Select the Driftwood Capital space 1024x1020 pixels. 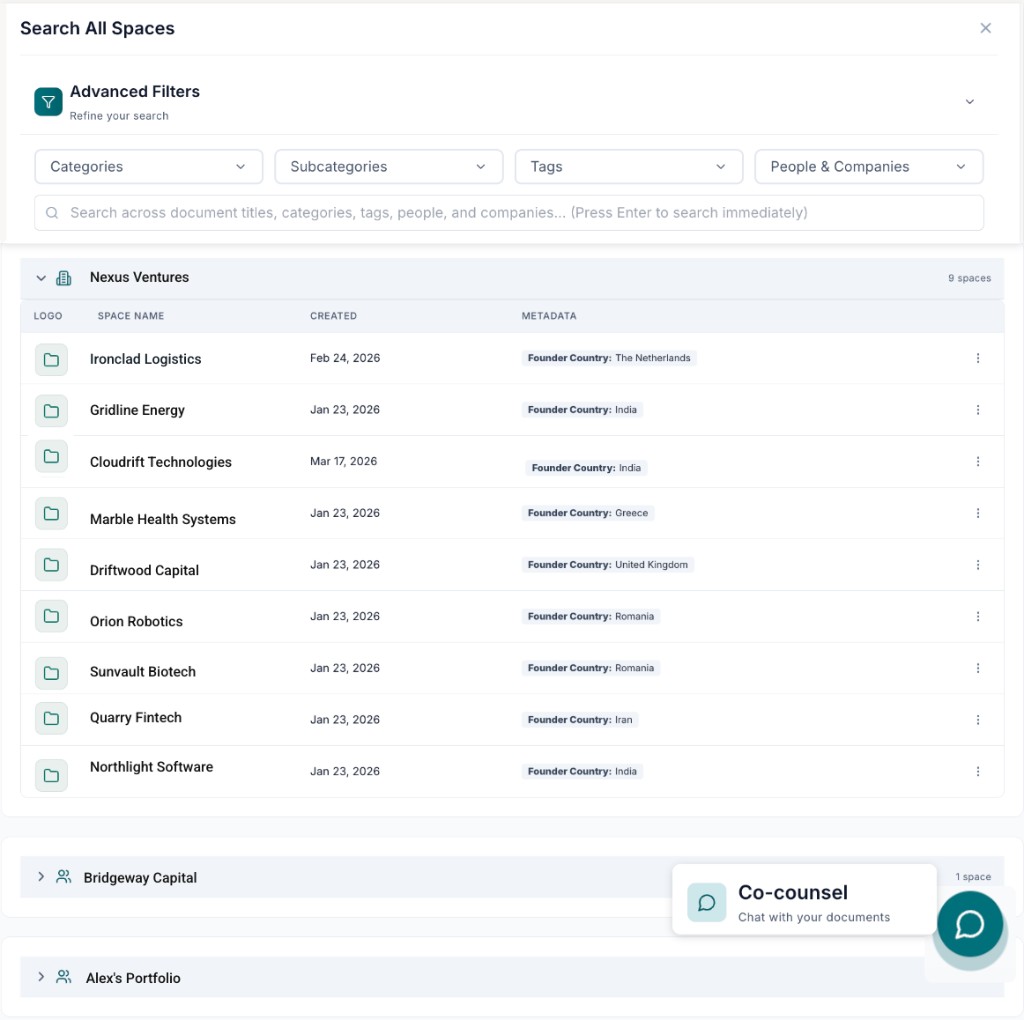coord(144,570)
